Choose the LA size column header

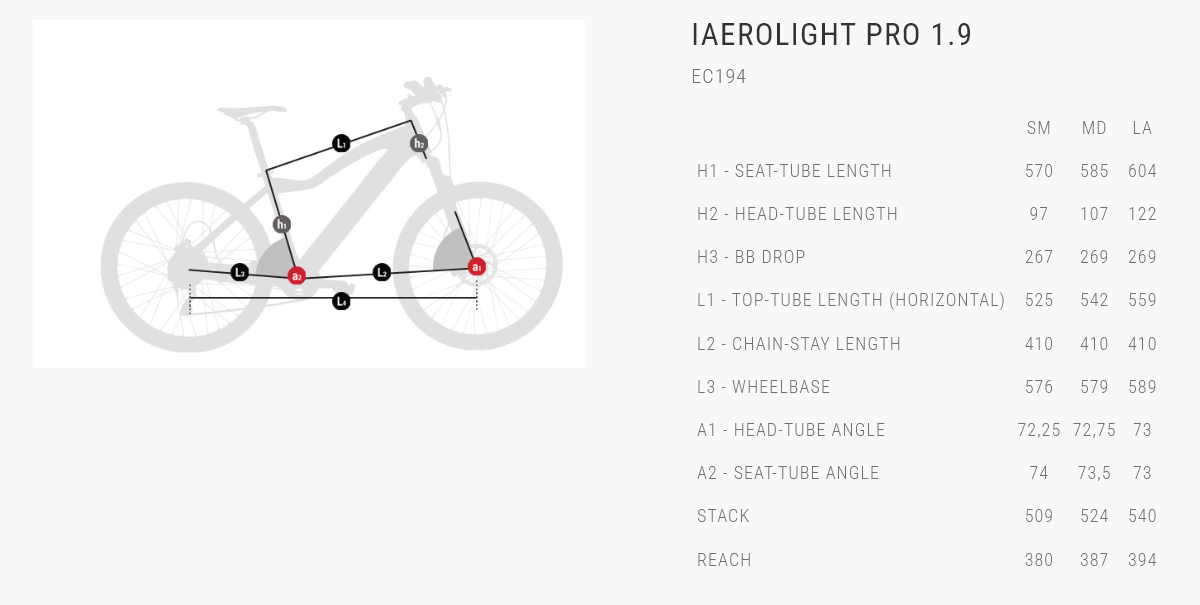[1142, 128]
